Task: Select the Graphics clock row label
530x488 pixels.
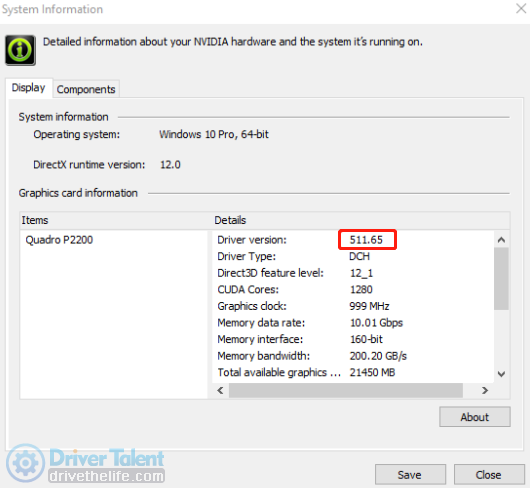Action: click(x=252, y=306)
